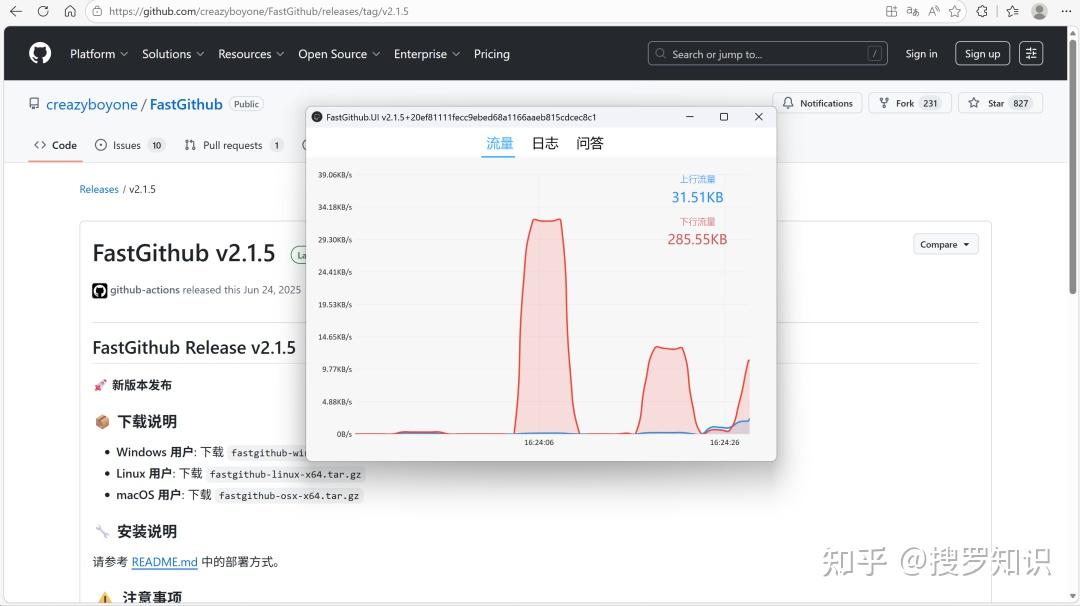This screenshot has height=606, width=1080.
Task: Click the Public repository badge
Action: (x=246, y=104)
